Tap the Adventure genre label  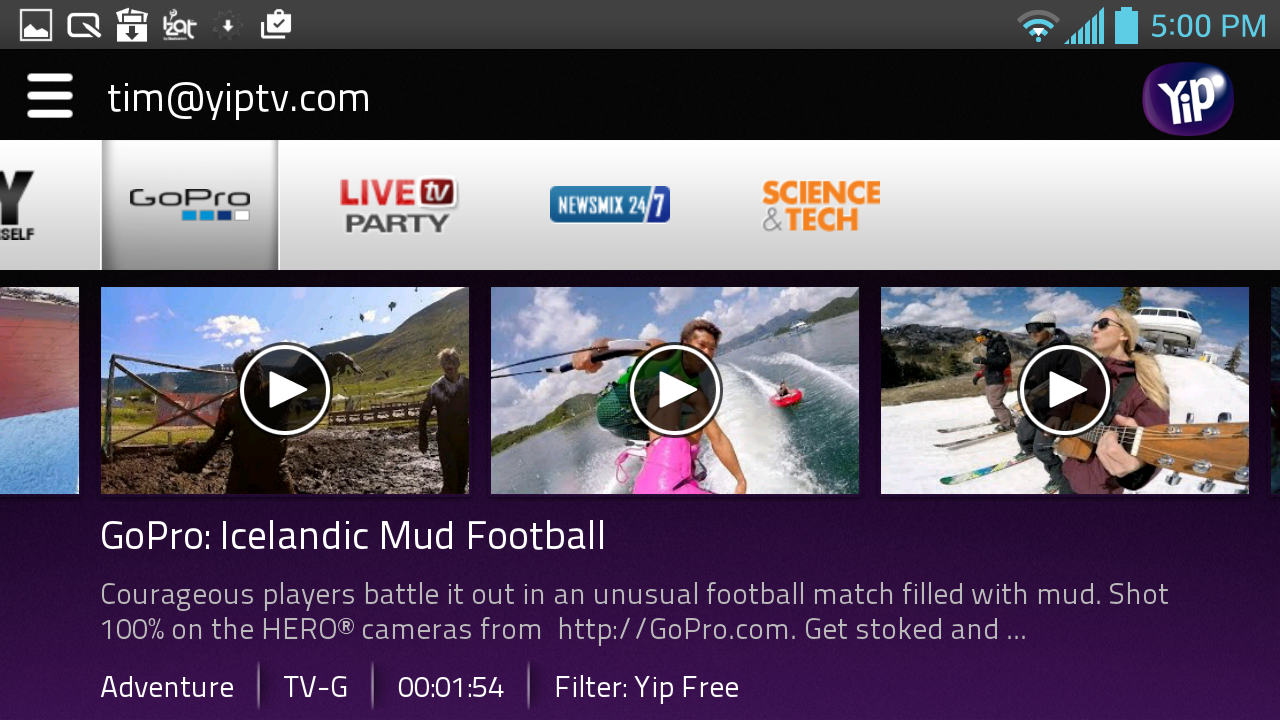click(167, 687)
